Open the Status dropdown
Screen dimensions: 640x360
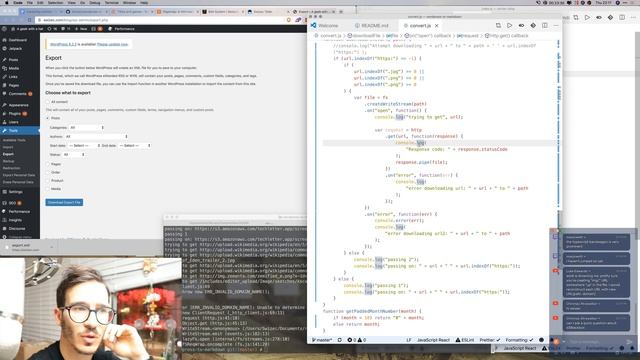click(73, 155)
